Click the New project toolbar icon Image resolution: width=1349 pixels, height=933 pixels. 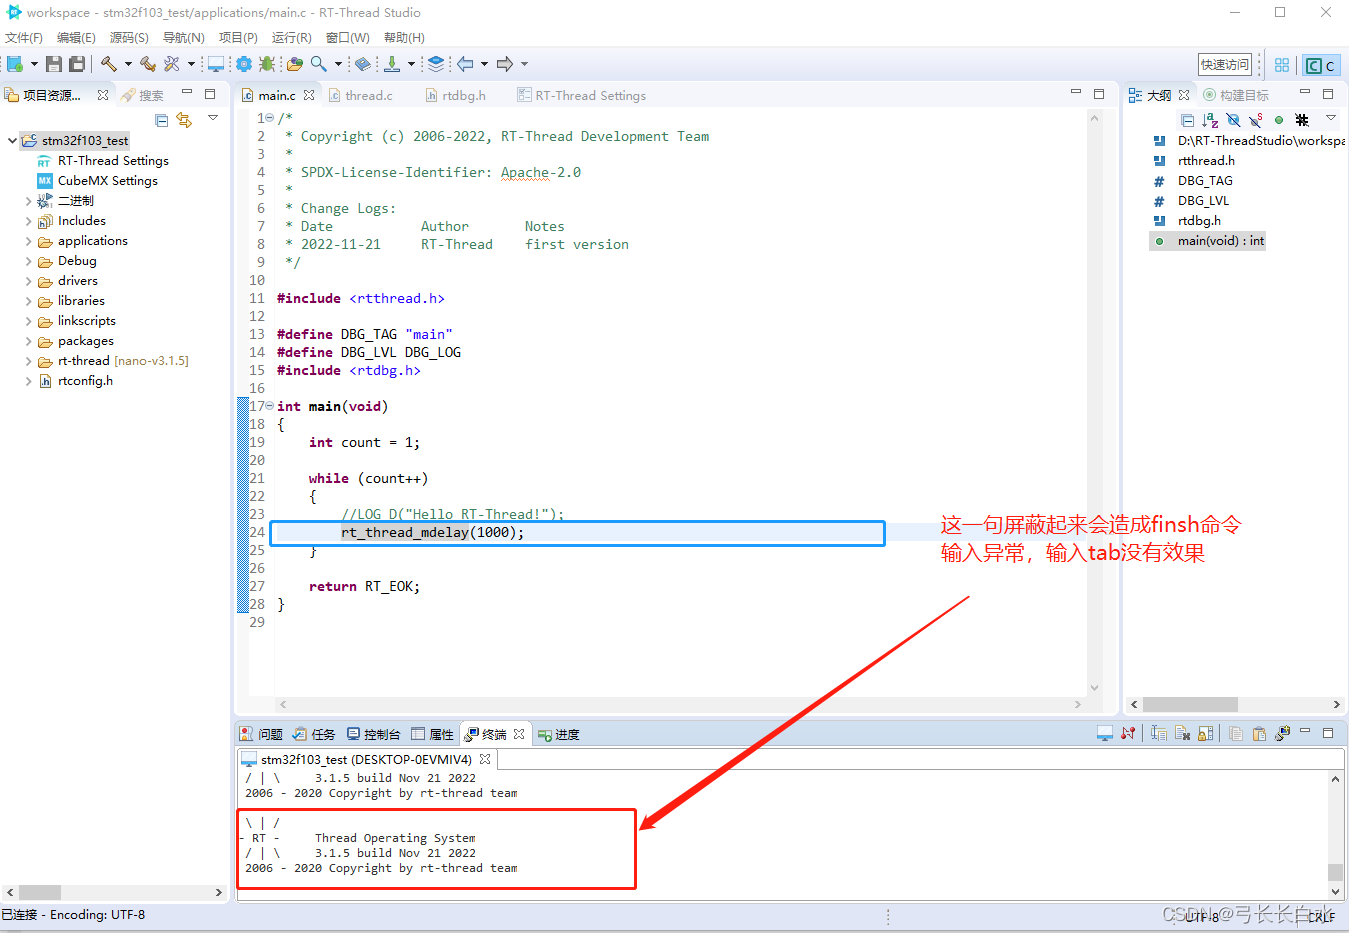pos(15,64)
